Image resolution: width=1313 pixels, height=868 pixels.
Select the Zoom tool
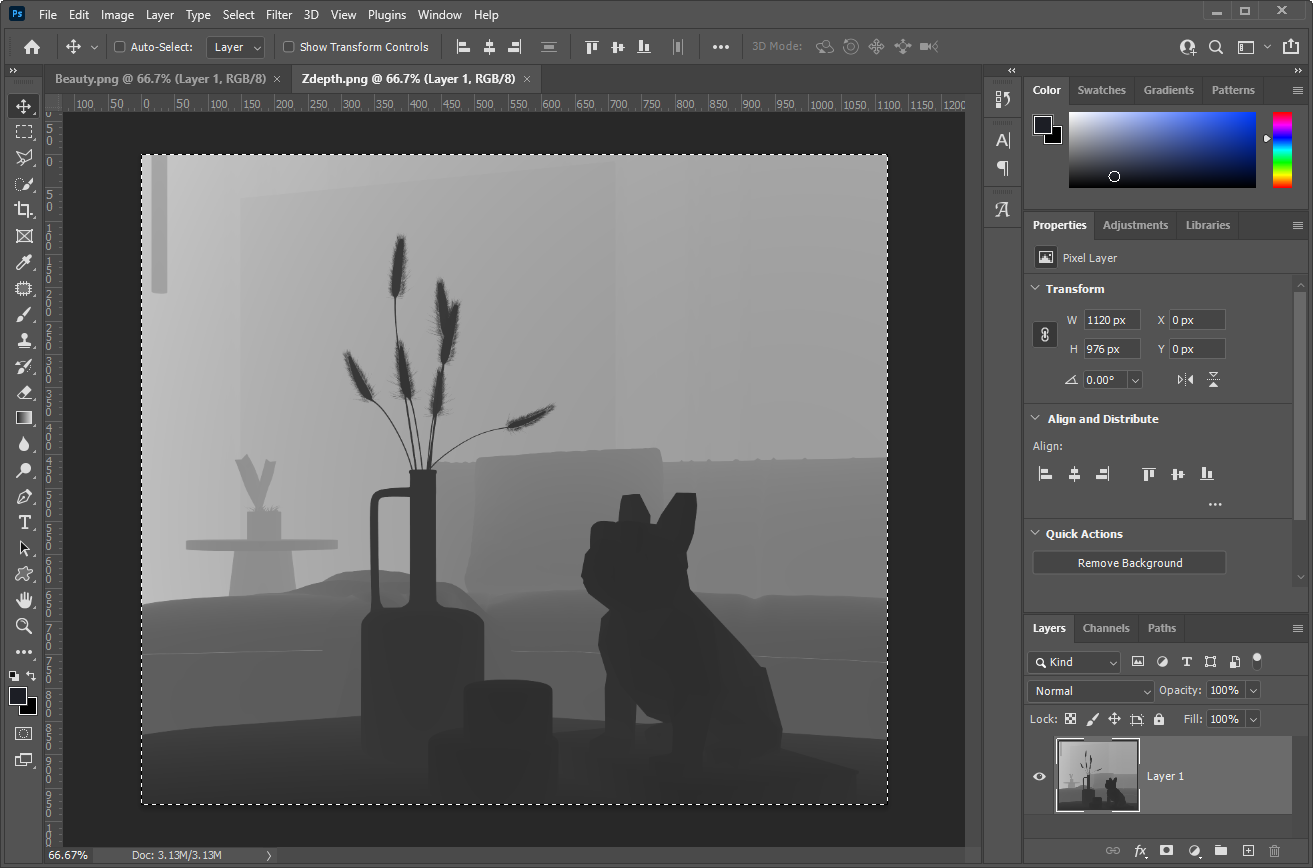click(x=25, y=627)
